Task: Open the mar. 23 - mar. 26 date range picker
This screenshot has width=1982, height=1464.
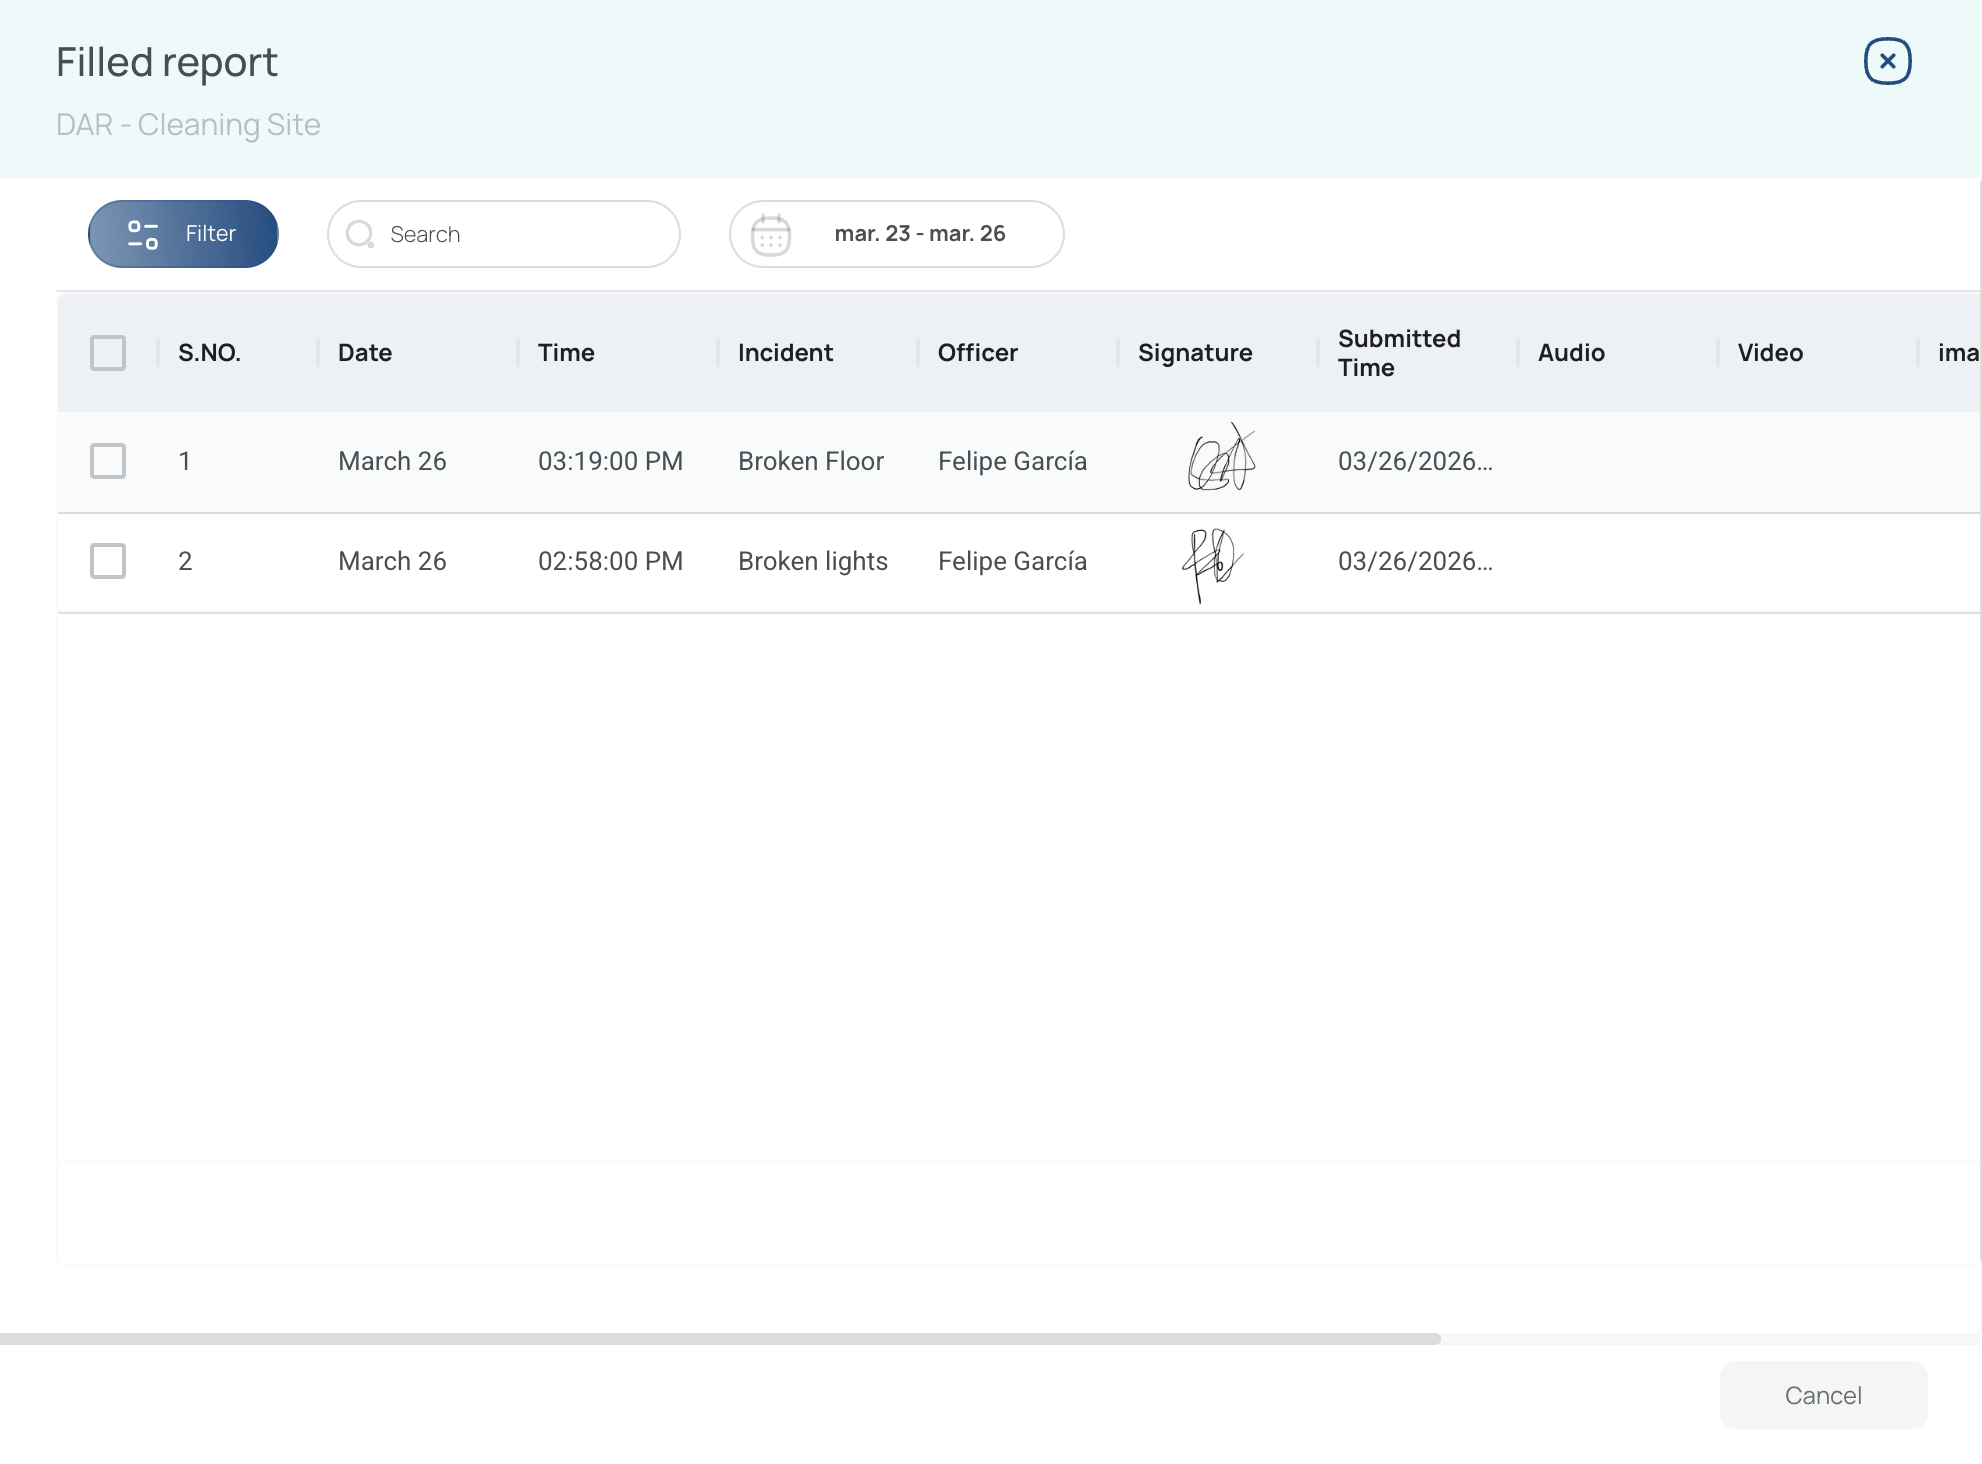Action: (919, 234)
